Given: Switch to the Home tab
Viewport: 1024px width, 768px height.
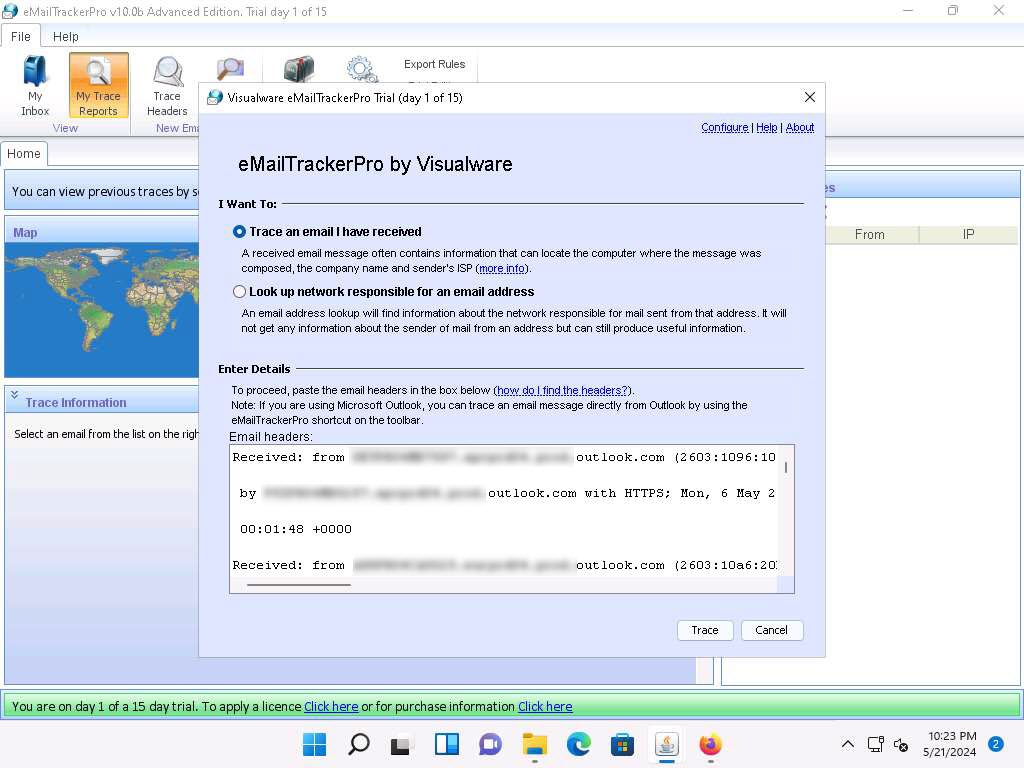Looking at the screenshot, I should pyautogui.click(x=24, y=153).
